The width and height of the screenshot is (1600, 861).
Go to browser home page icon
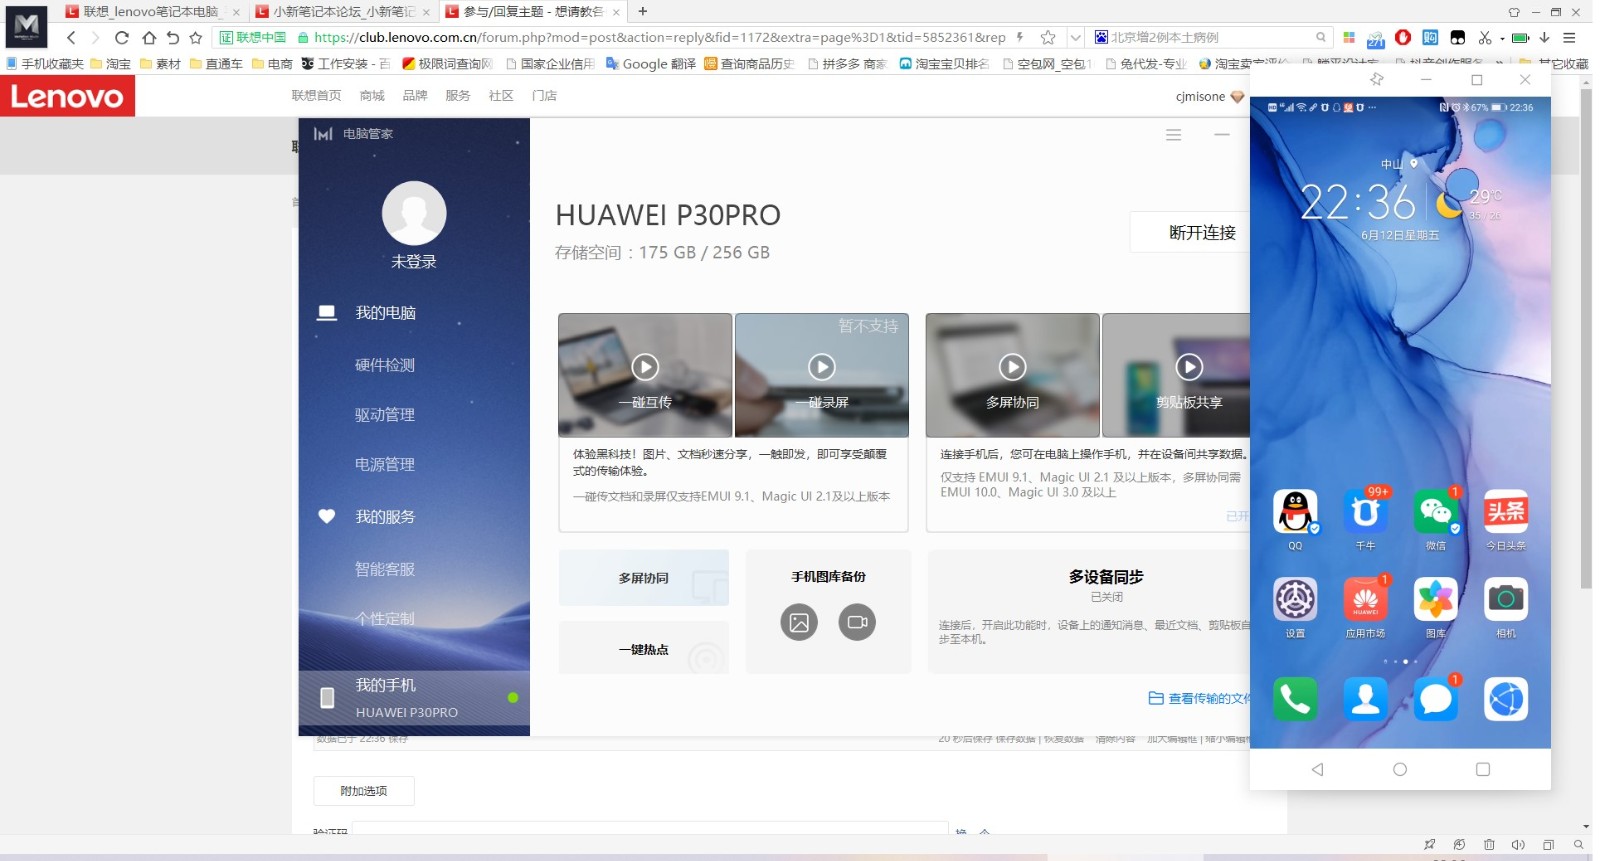pyautogui.click(x=148, y=38)
